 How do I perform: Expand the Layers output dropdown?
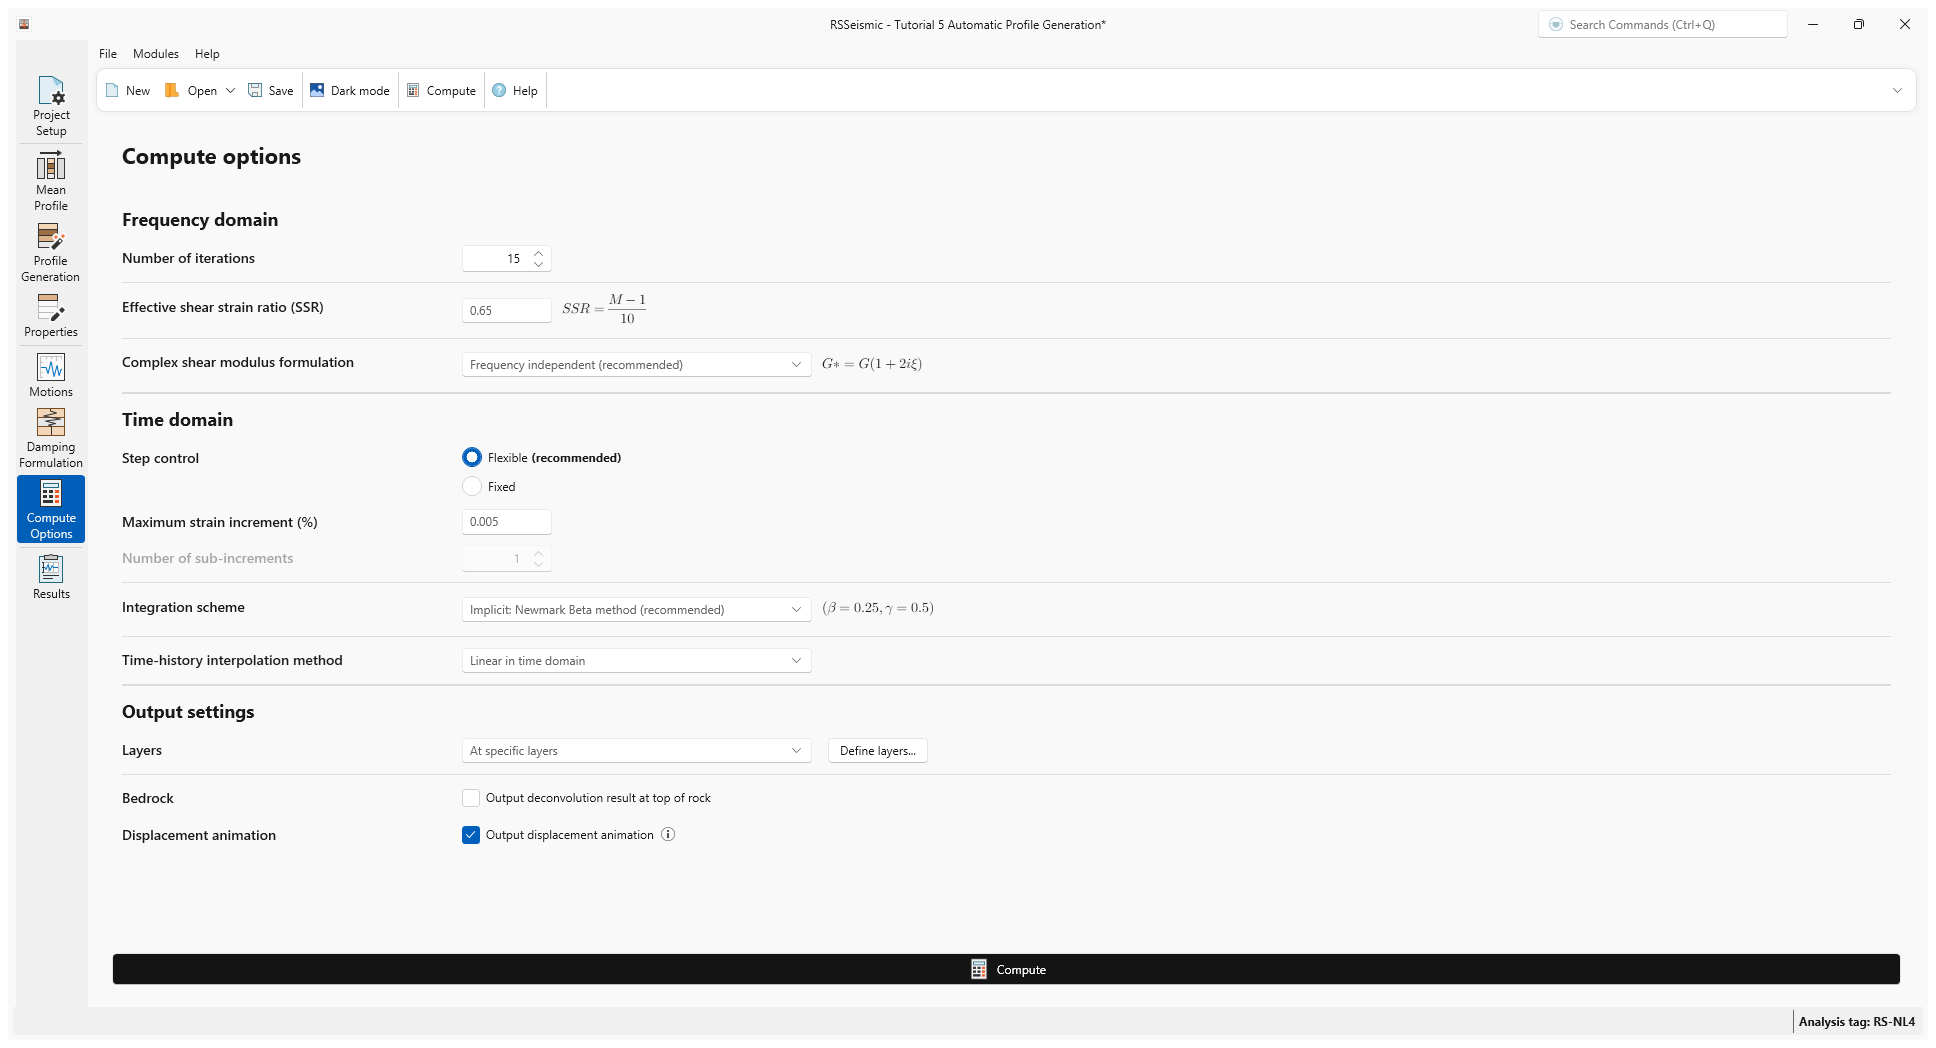tap(636, 751)
